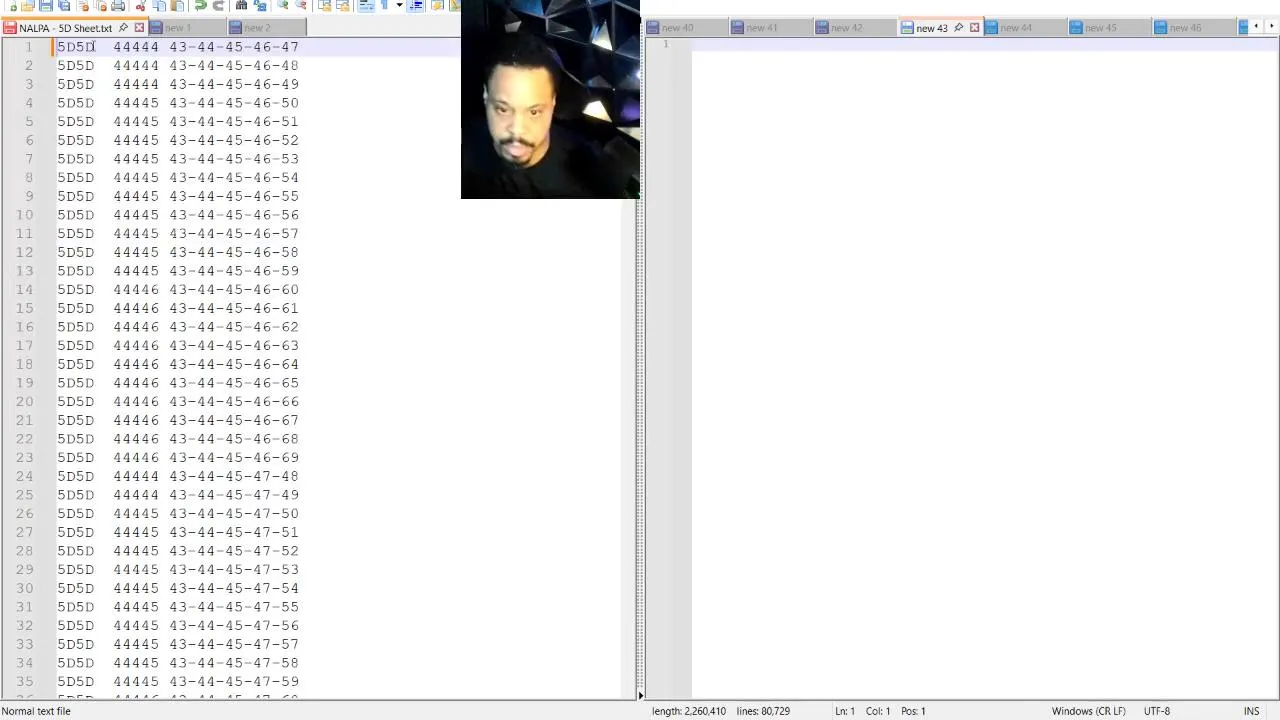Click the value 44446 on line 20

point(136,402)
